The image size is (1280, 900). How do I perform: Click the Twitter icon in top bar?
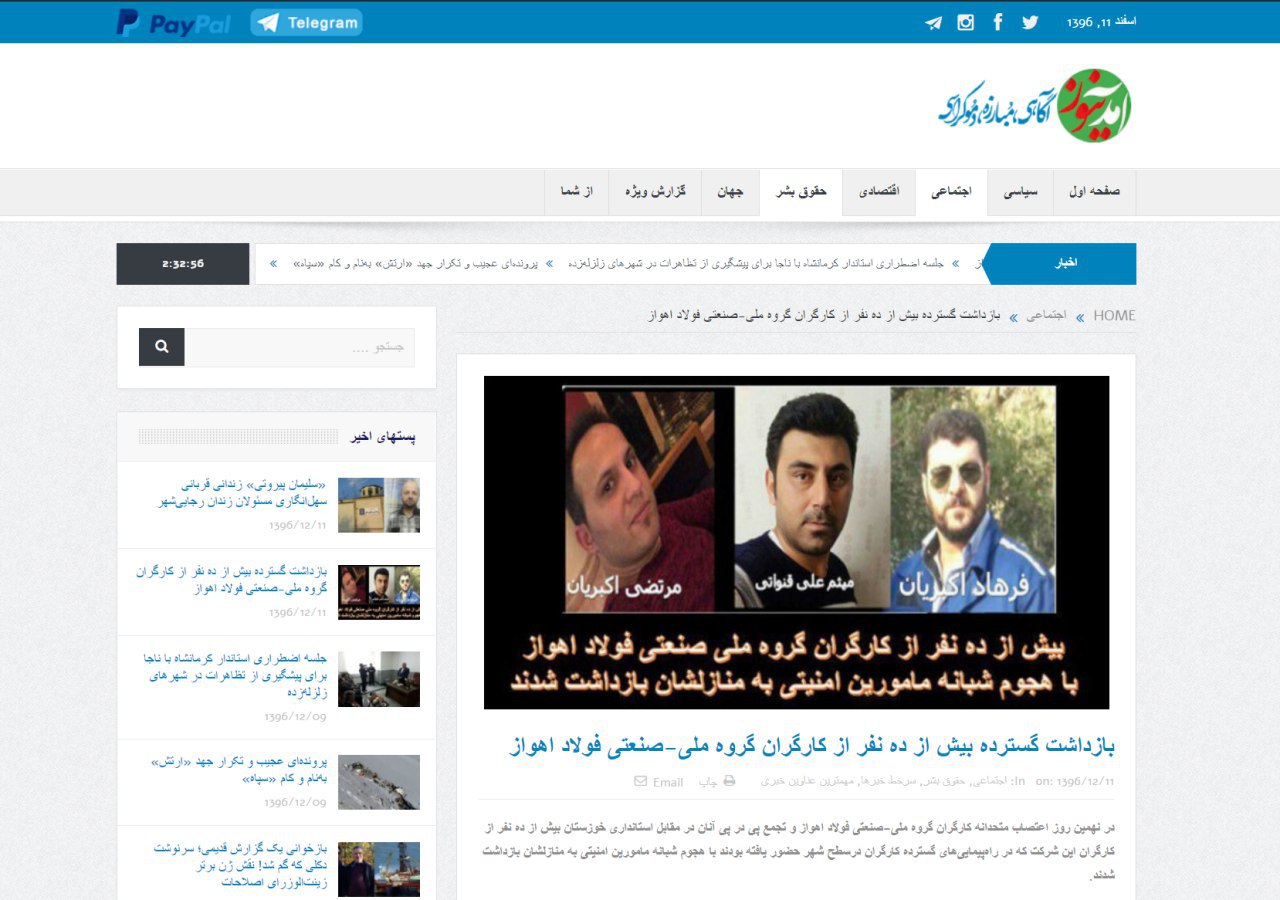coord(1029,22)
